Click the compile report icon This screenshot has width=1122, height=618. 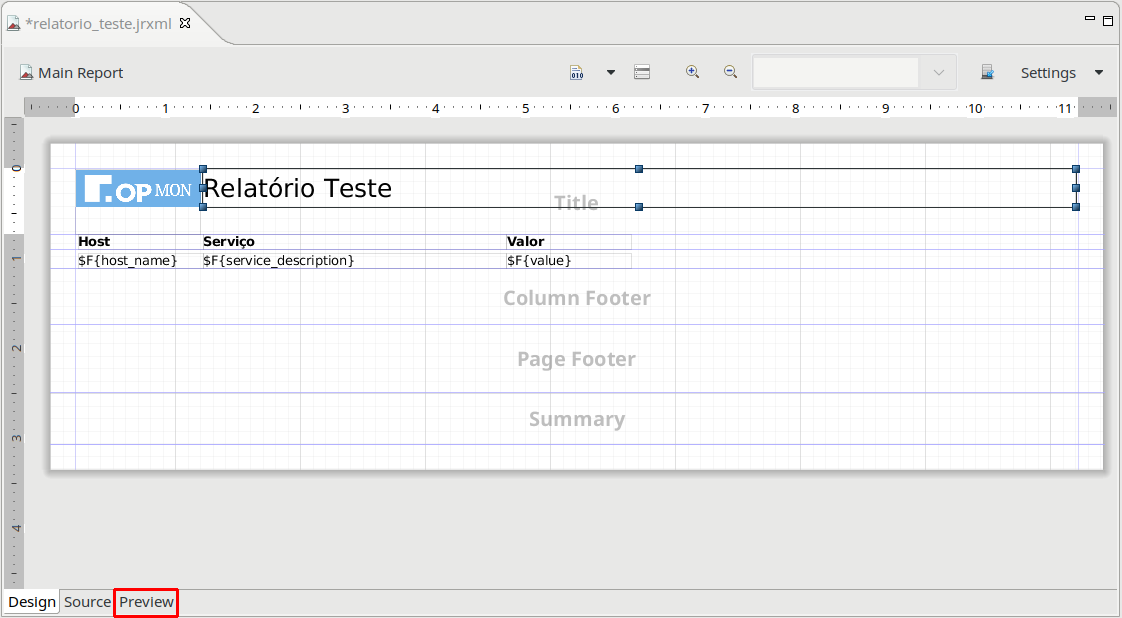click(x=577, y=73)
